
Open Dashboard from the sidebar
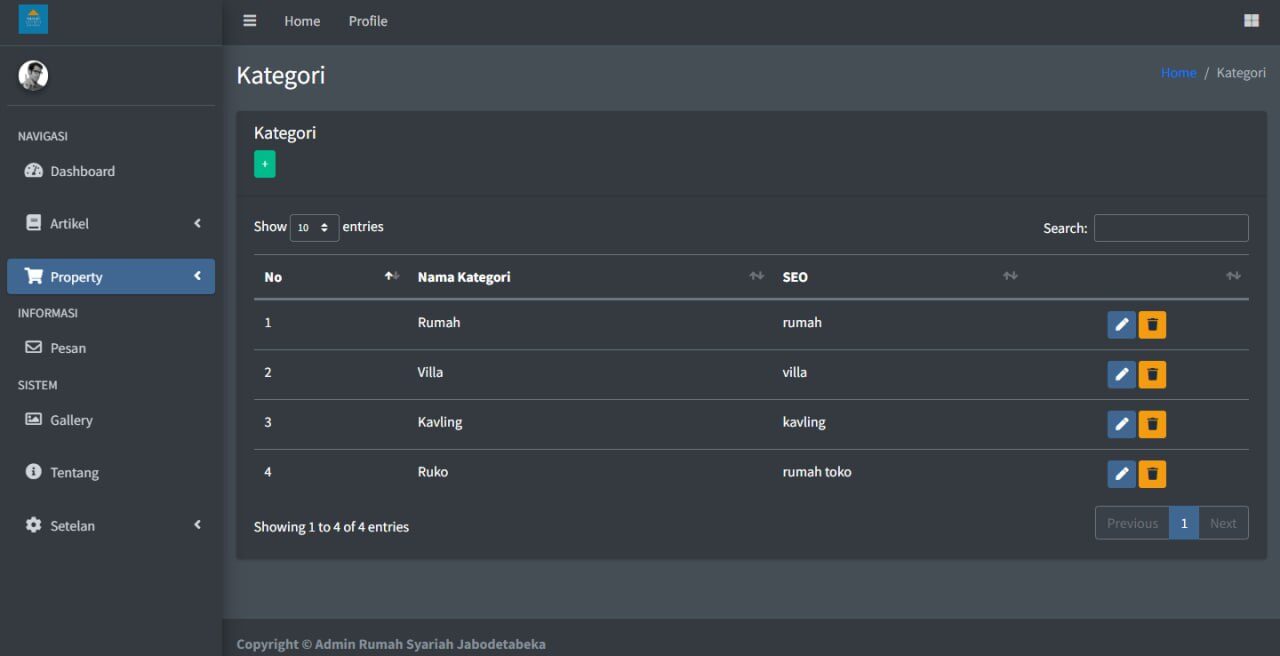click(x=82, y=171)
